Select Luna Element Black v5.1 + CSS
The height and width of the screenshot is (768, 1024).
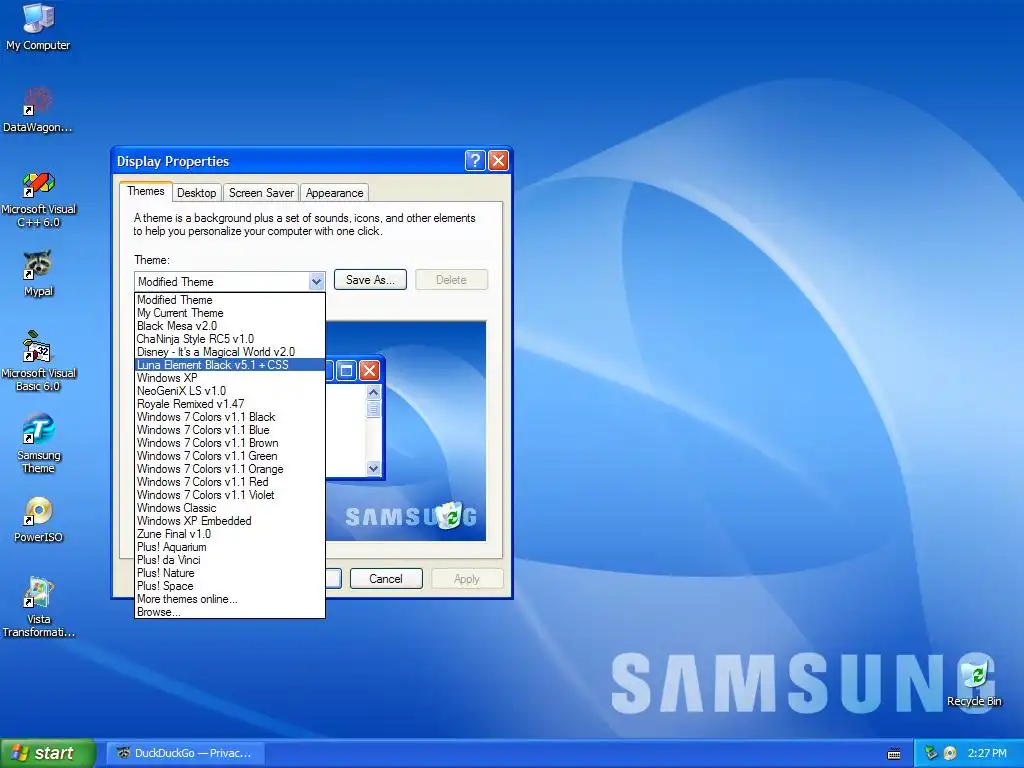tap(230, 365)
